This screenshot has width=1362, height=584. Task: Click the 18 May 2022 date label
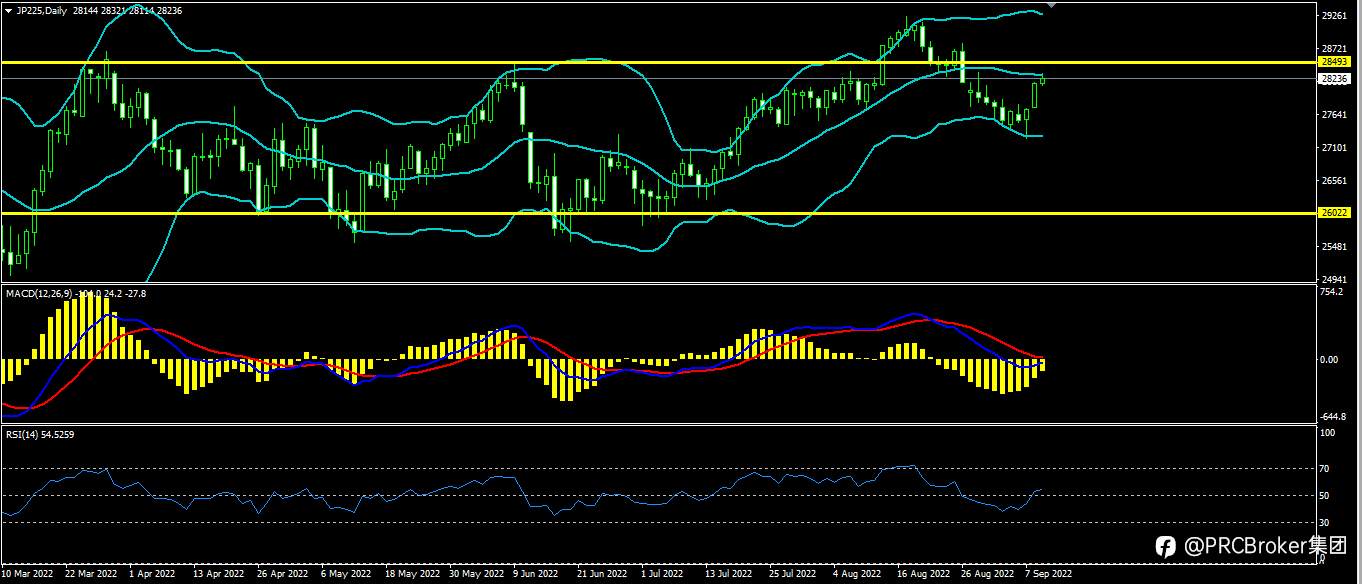pyautogui.click(x=412, y=575)
